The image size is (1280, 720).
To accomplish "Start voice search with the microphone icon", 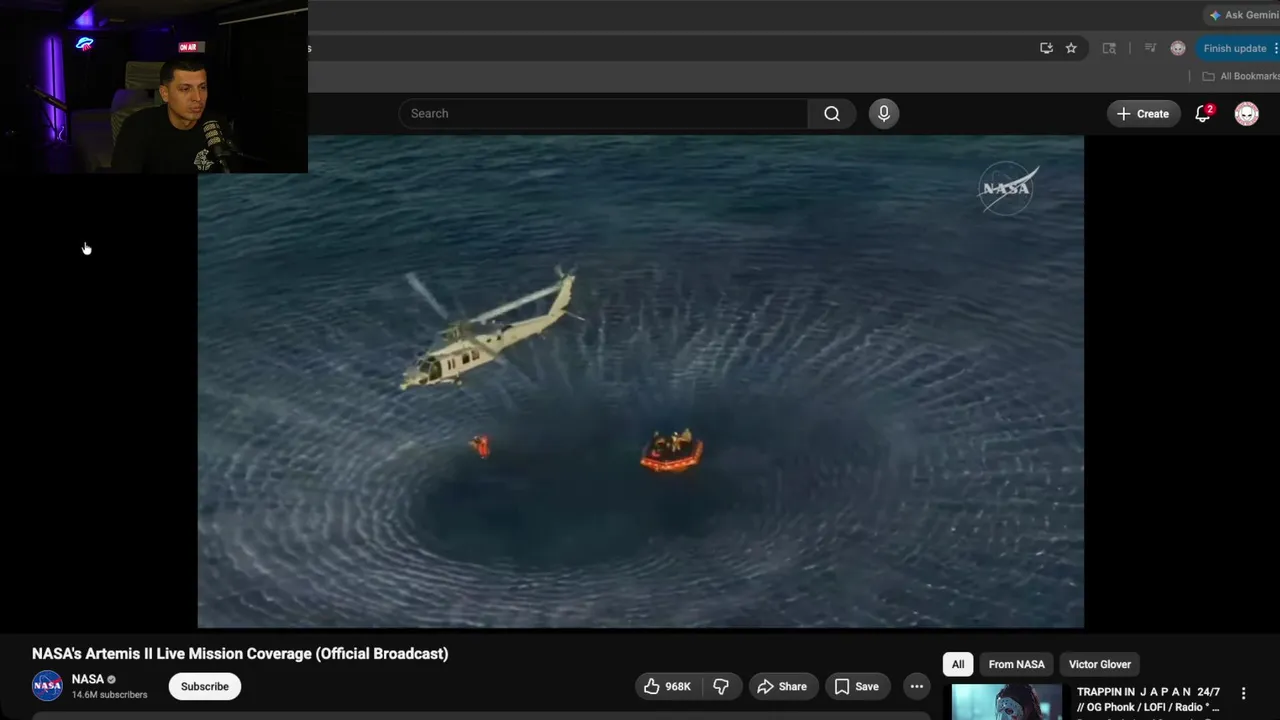I will coord(883,114).
